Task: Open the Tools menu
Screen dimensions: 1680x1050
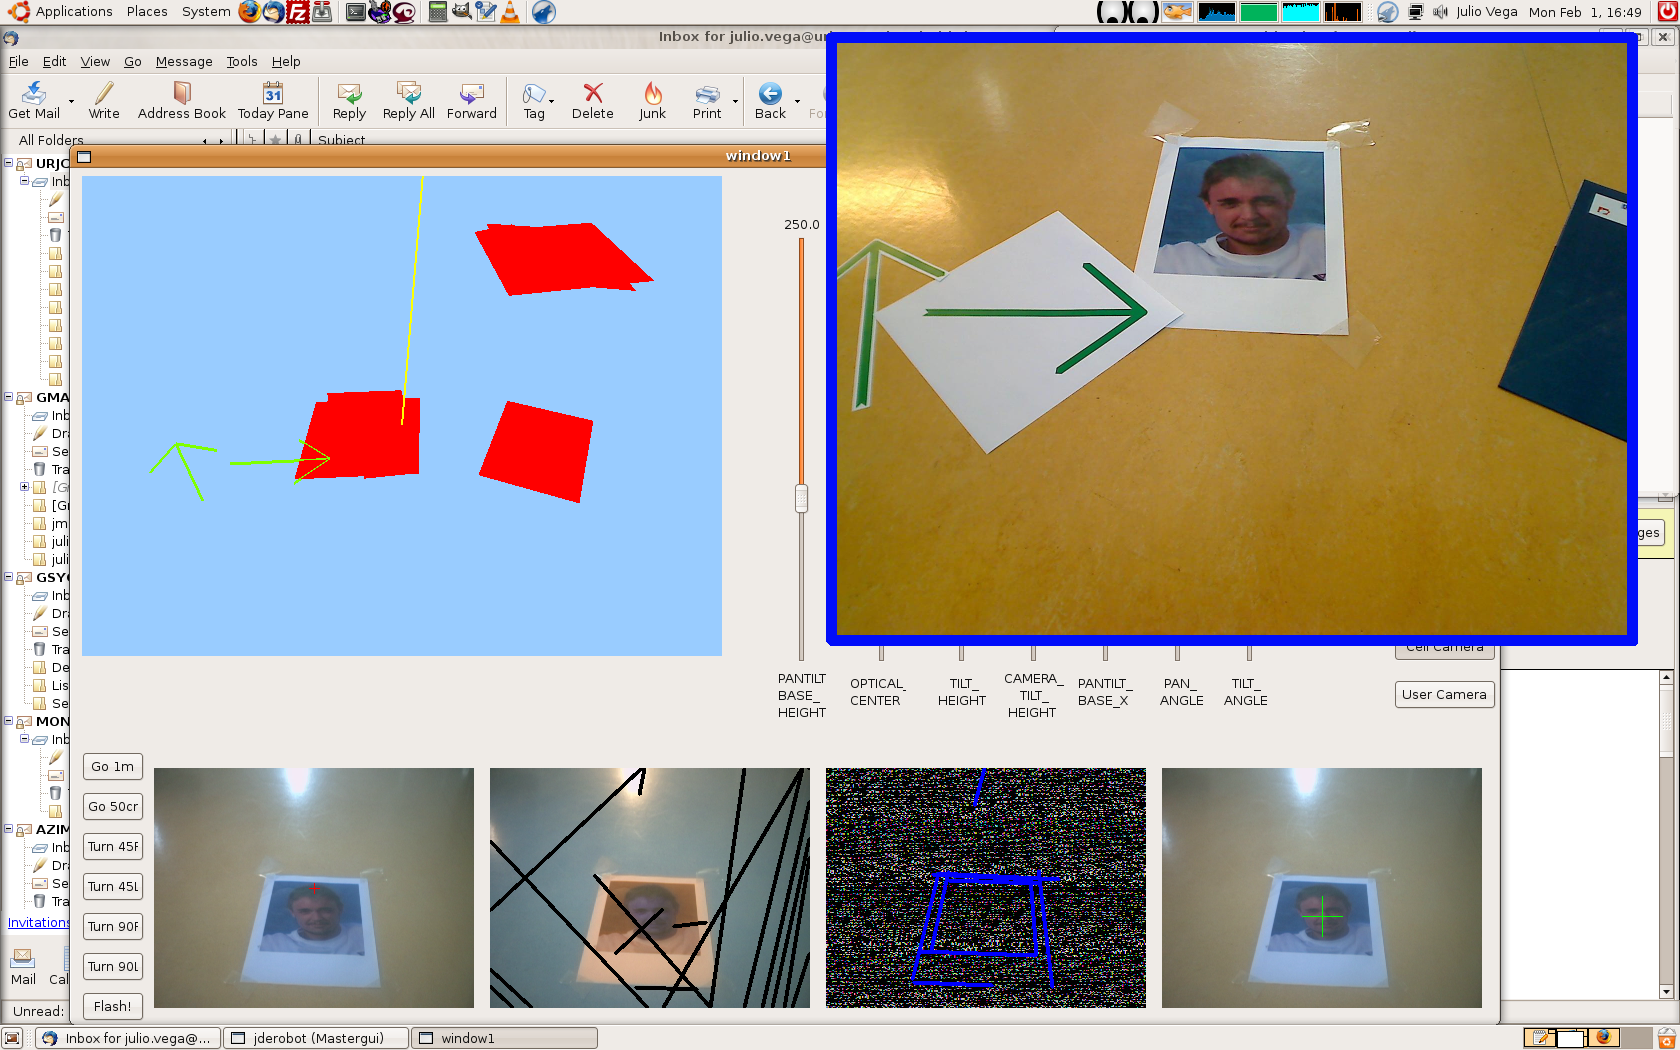Action: (241, 61)
